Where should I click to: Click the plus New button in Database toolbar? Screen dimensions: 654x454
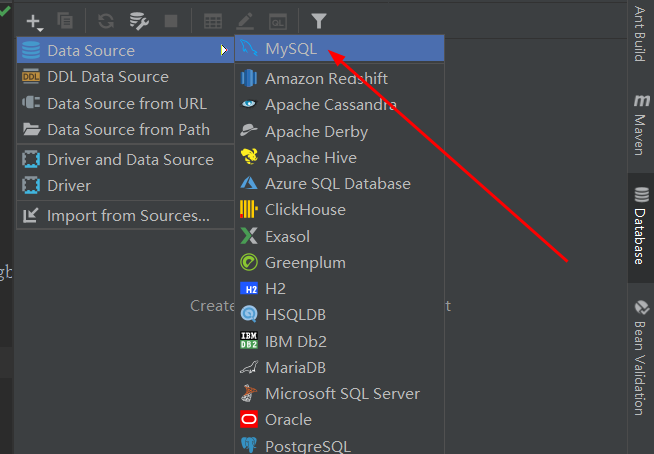34,21
